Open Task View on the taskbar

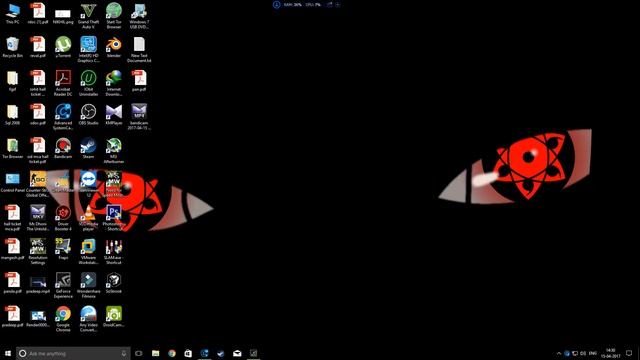139,353
